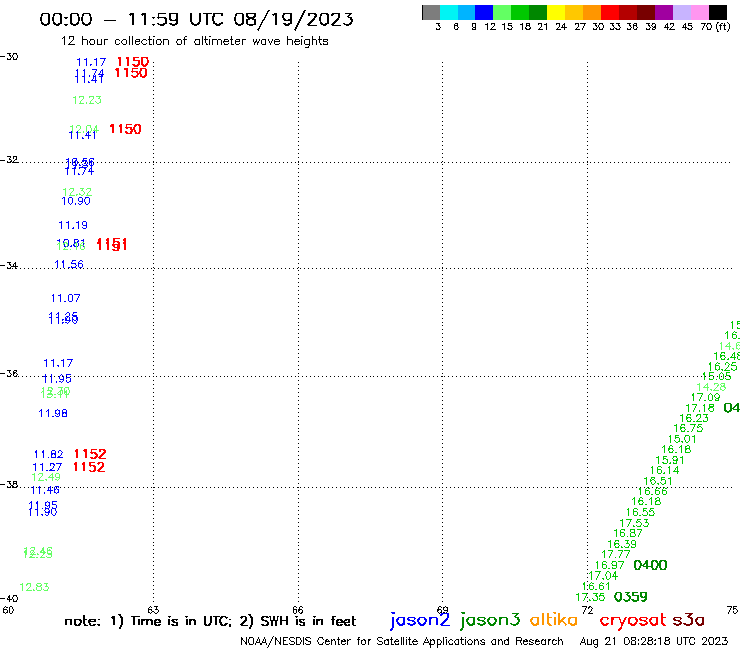
Task: Click the longitude axis label 63
Action: click(x=153, y=610)
